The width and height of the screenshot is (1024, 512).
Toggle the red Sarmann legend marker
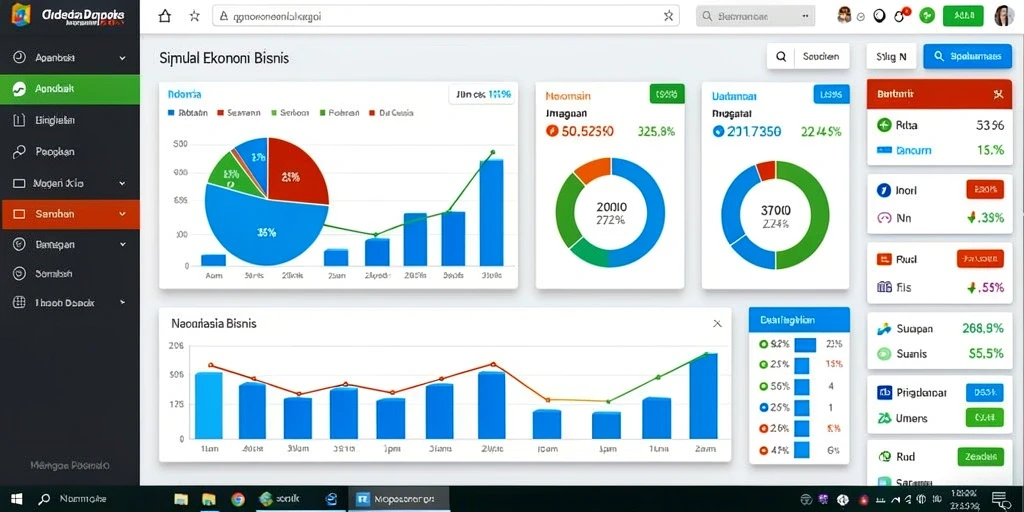click(x=220, y=113)
